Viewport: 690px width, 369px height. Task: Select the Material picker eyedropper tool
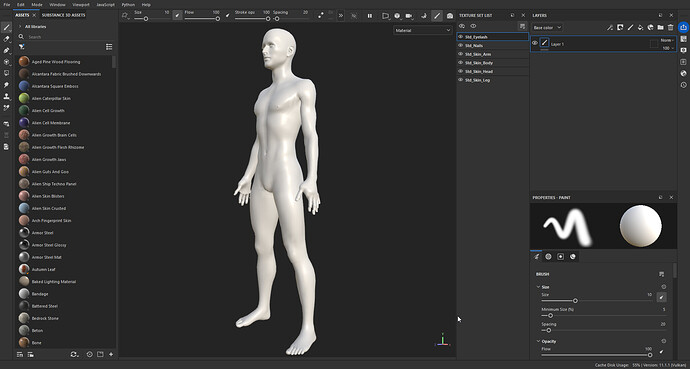click(x=6, y=108)
